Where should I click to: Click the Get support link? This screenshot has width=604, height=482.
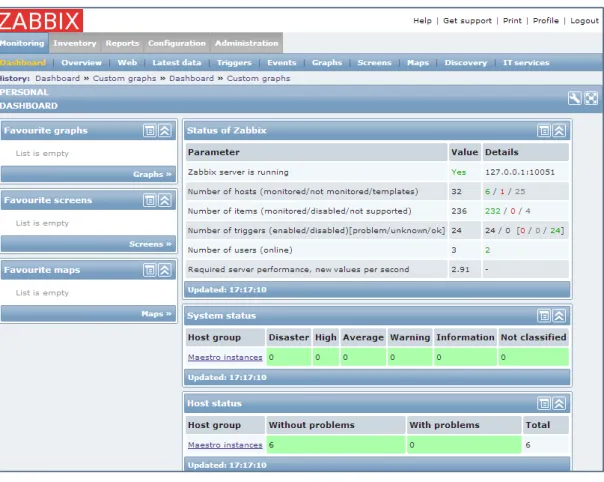point(467,20)
